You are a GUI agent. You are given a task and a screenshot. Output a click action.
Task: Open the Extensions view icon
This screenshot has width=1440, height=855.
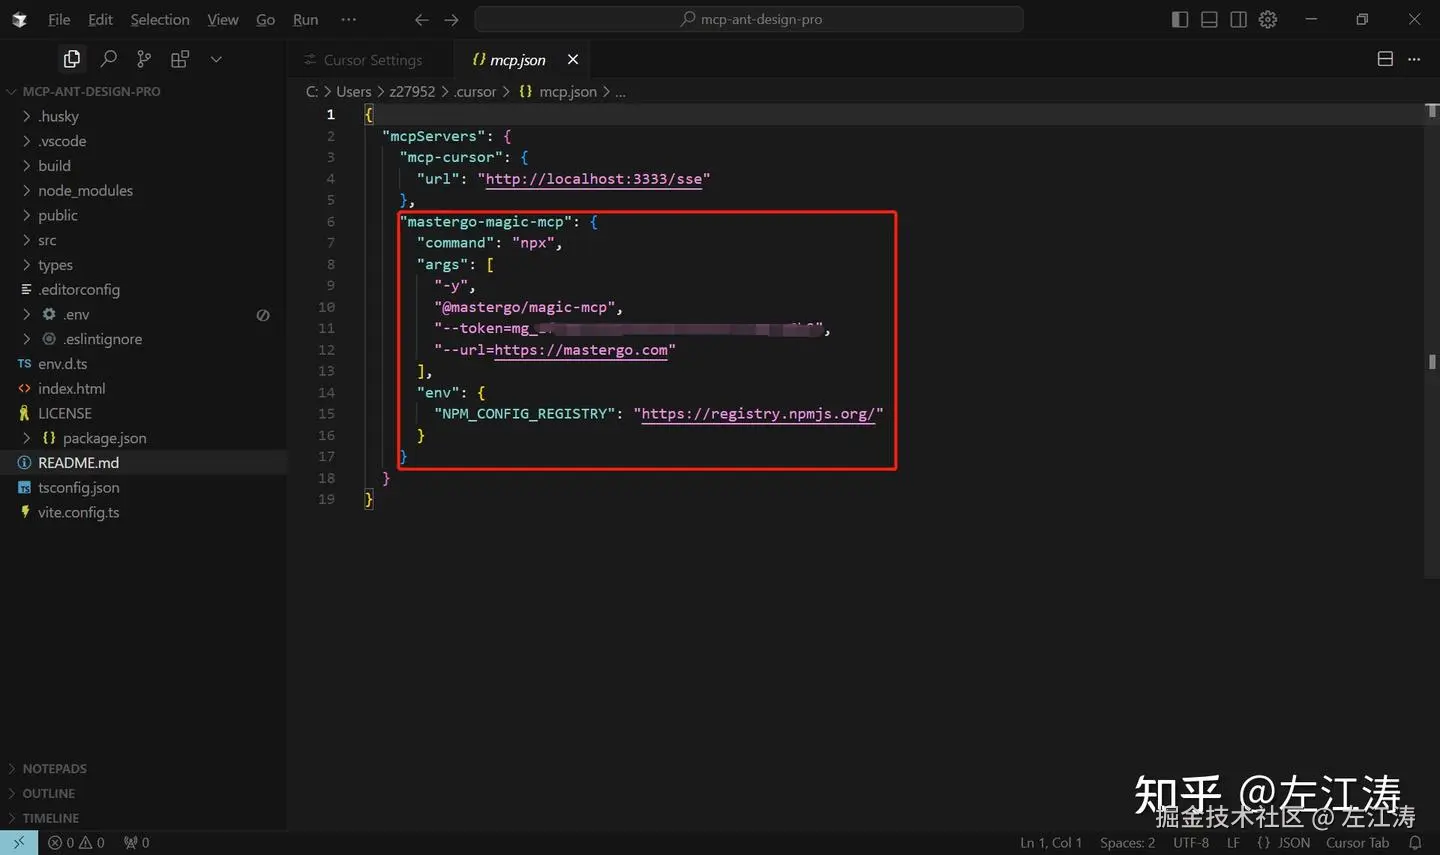tap(180, 60)
